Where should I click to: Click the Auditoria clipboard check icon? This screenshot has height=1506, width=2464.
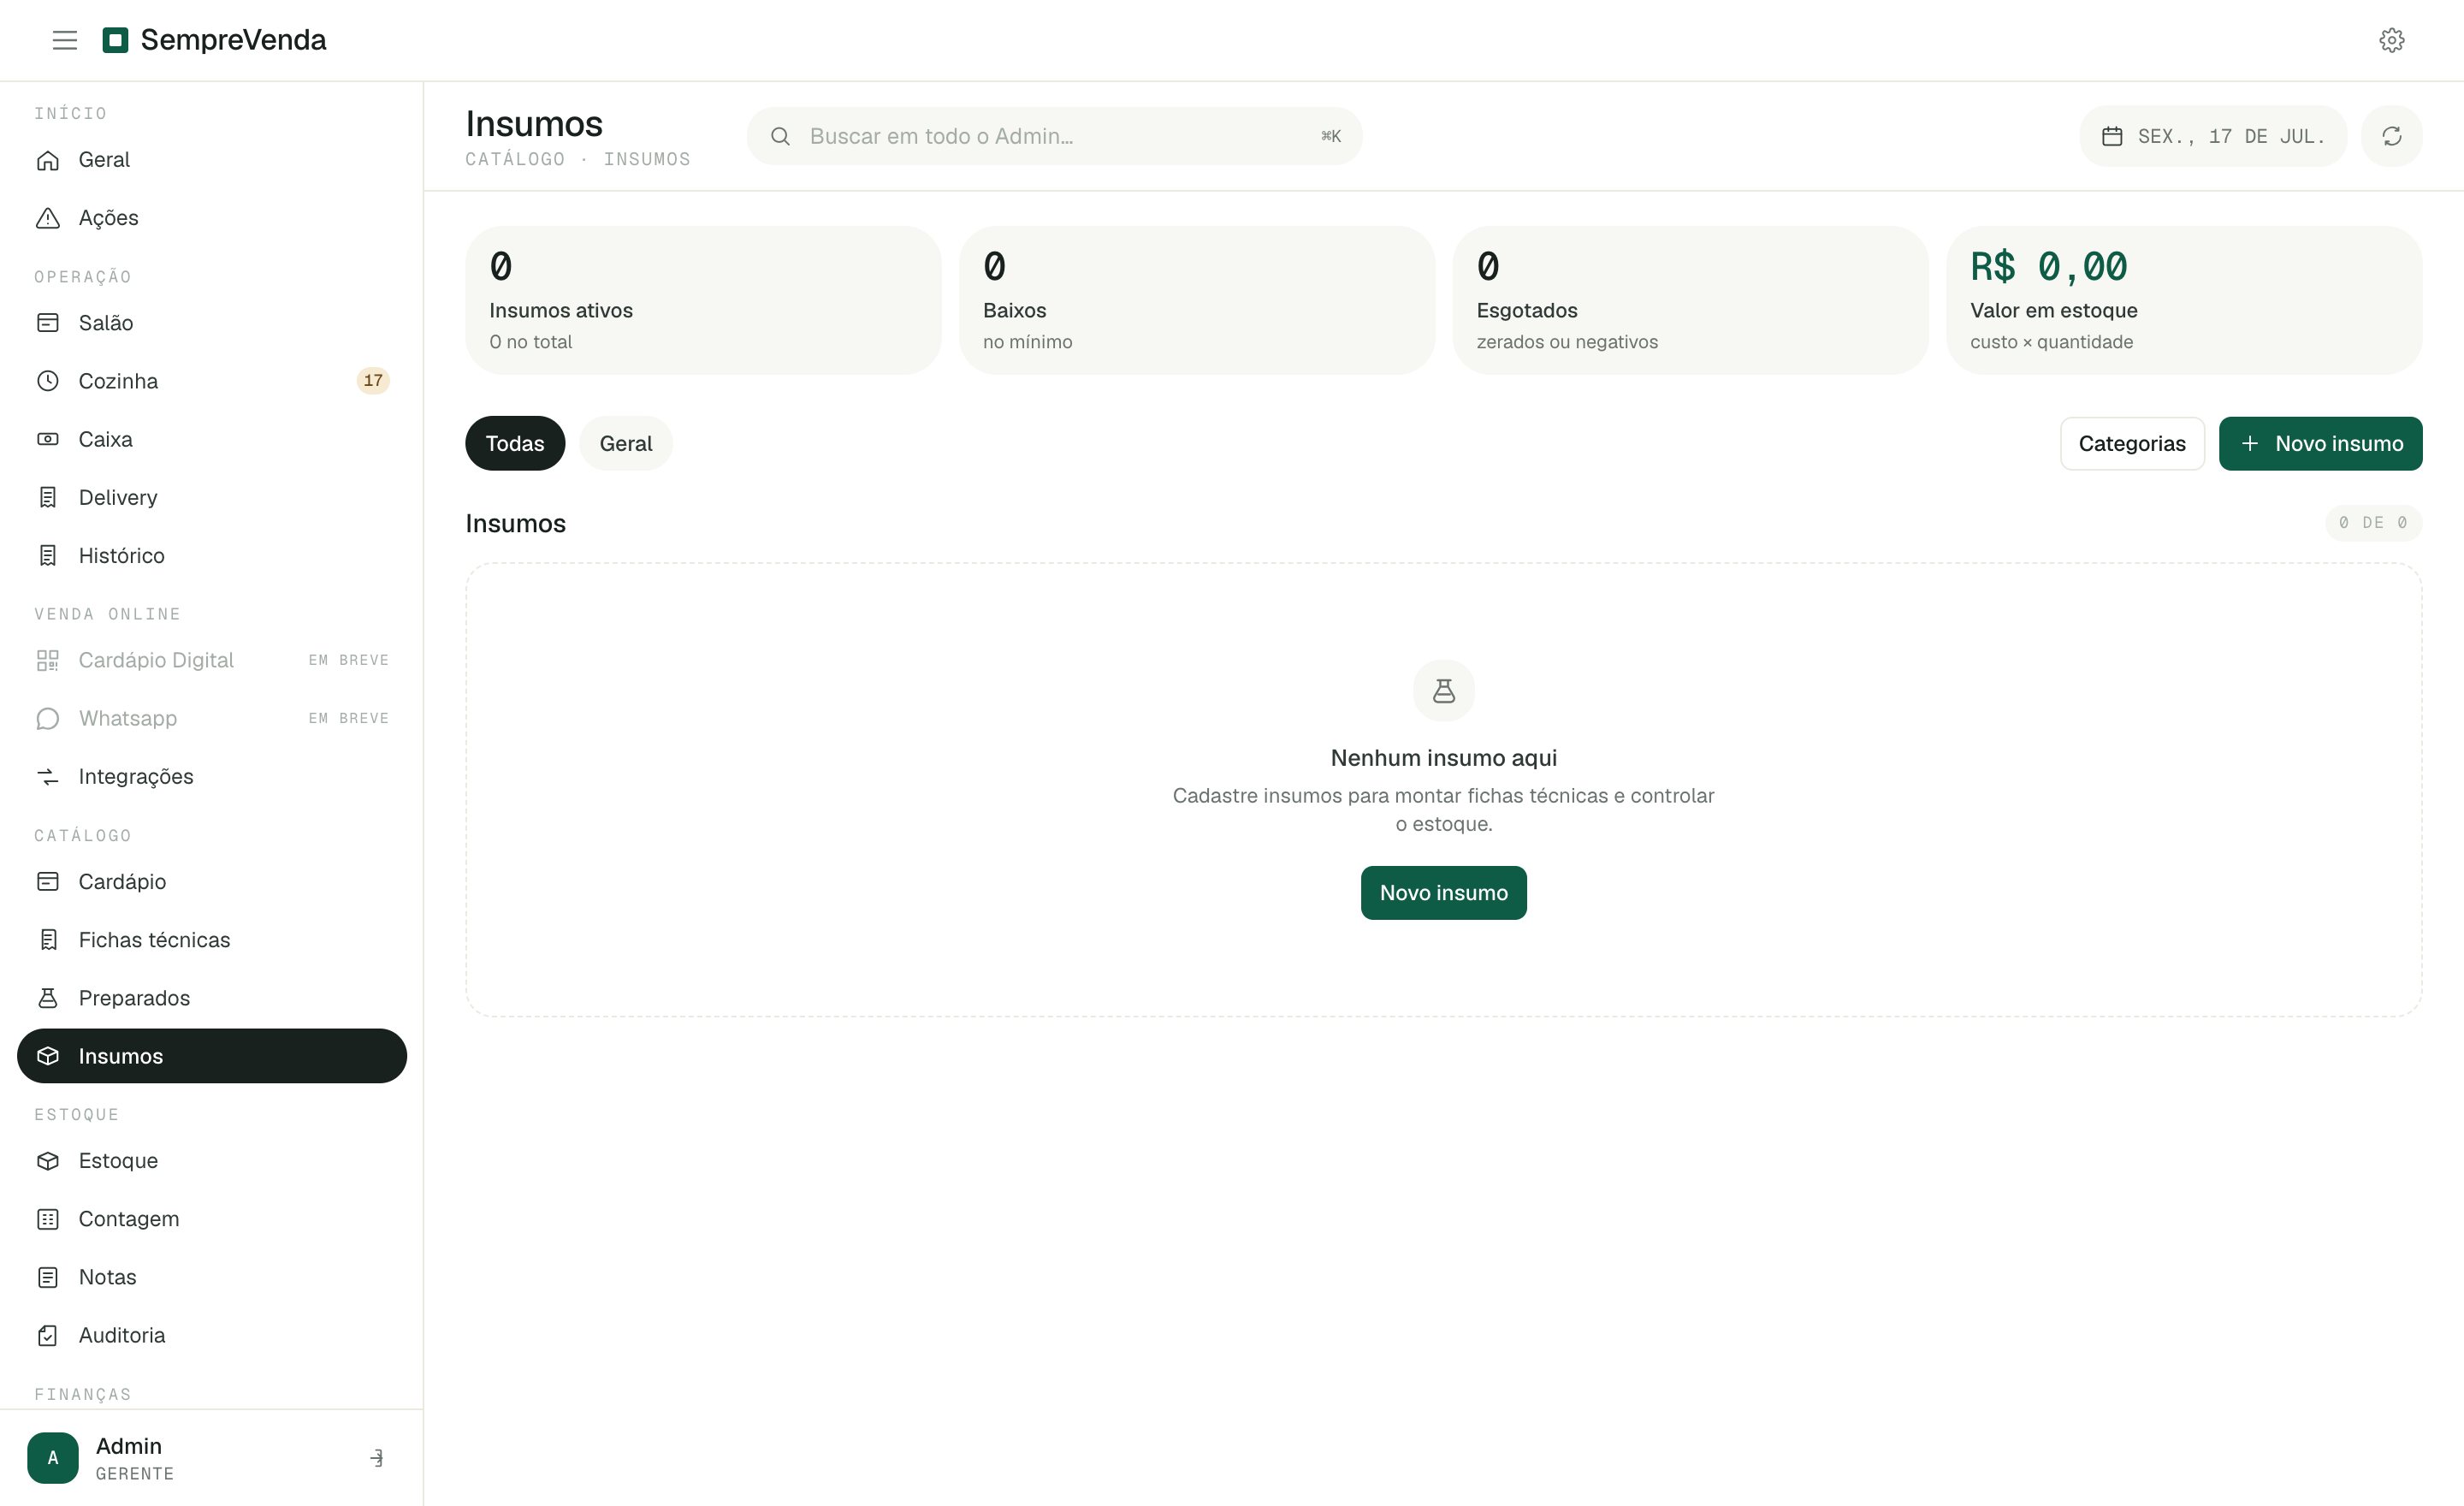pos(48,1335)
